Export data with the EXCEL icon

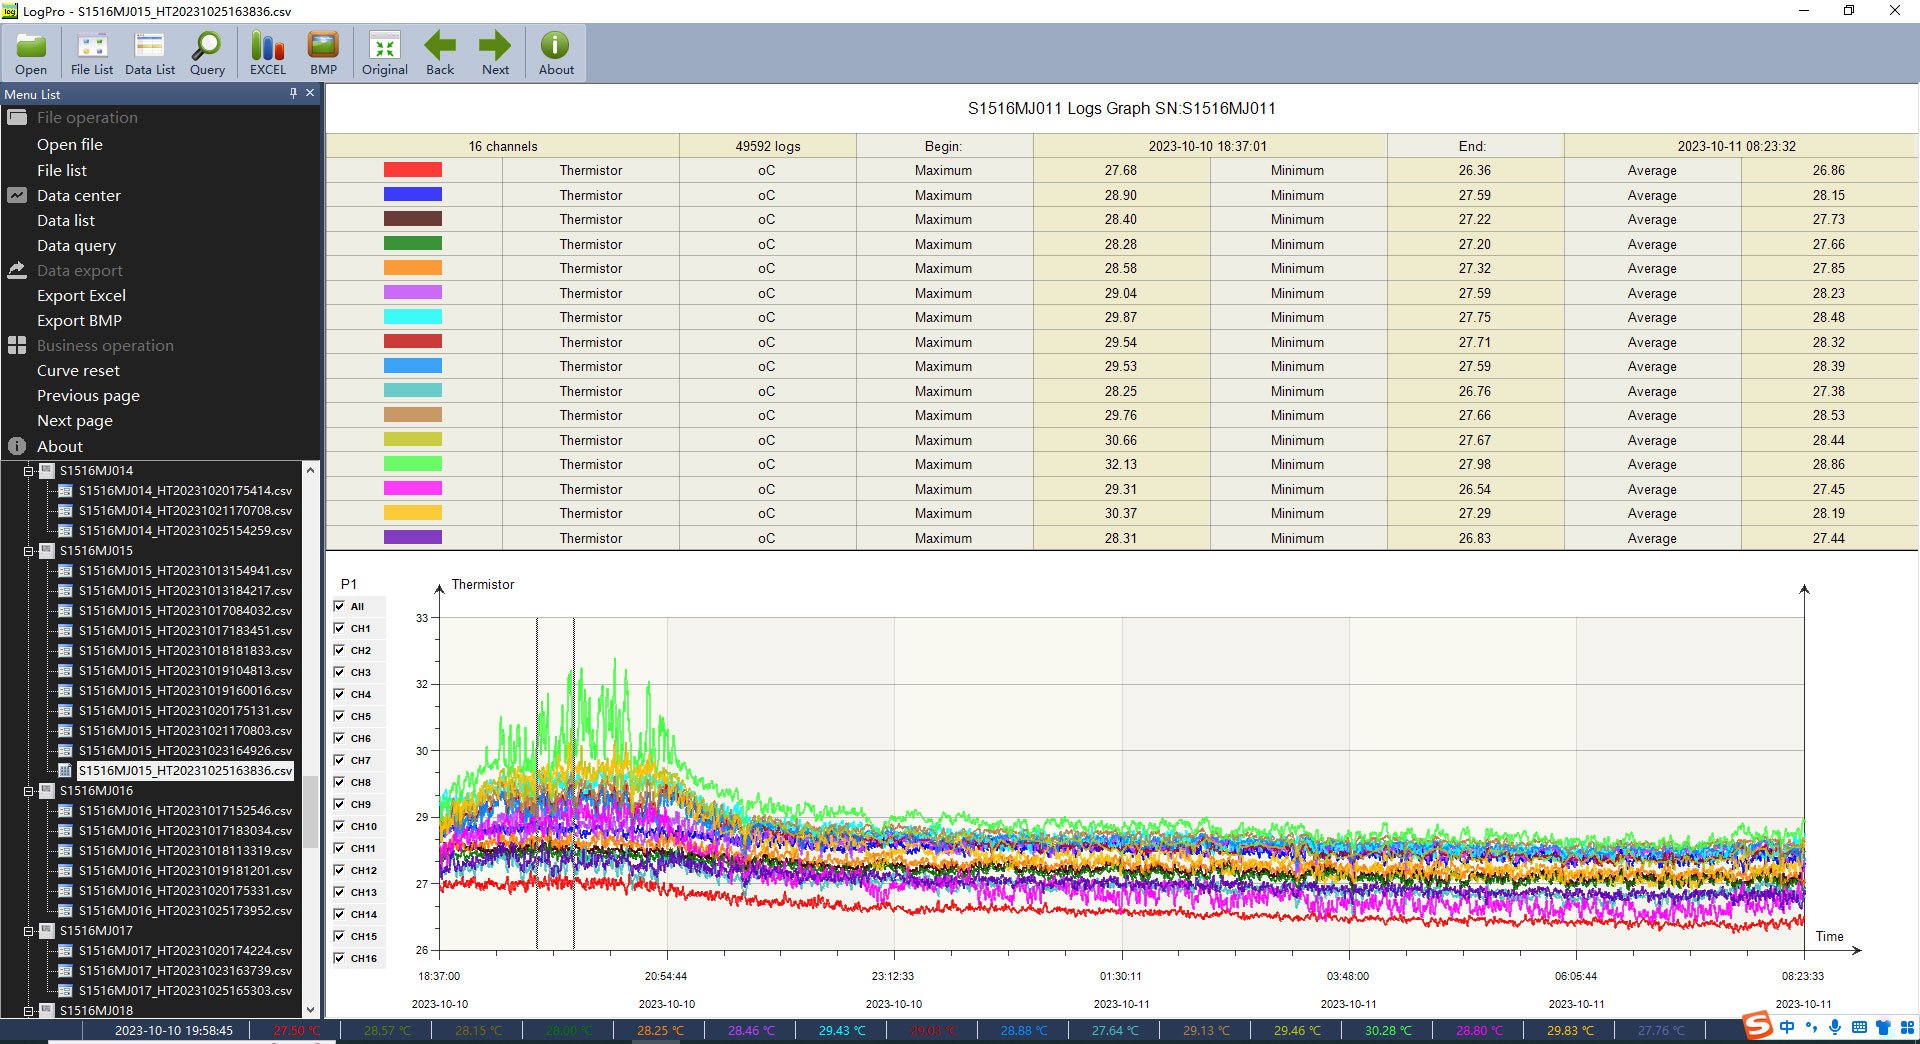(x=267, y=53)
